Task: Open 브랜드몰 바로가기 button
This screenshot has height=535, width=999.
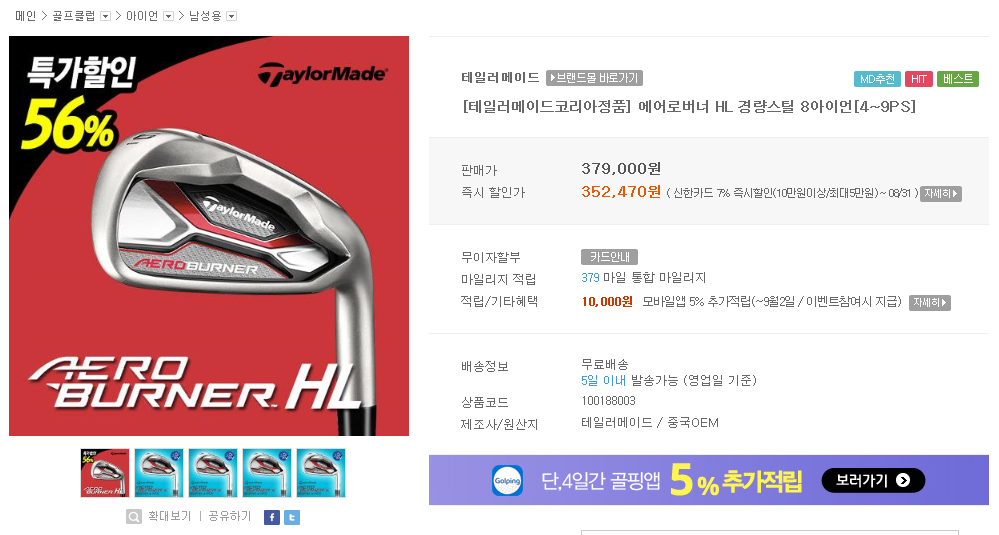Action: 594,78
